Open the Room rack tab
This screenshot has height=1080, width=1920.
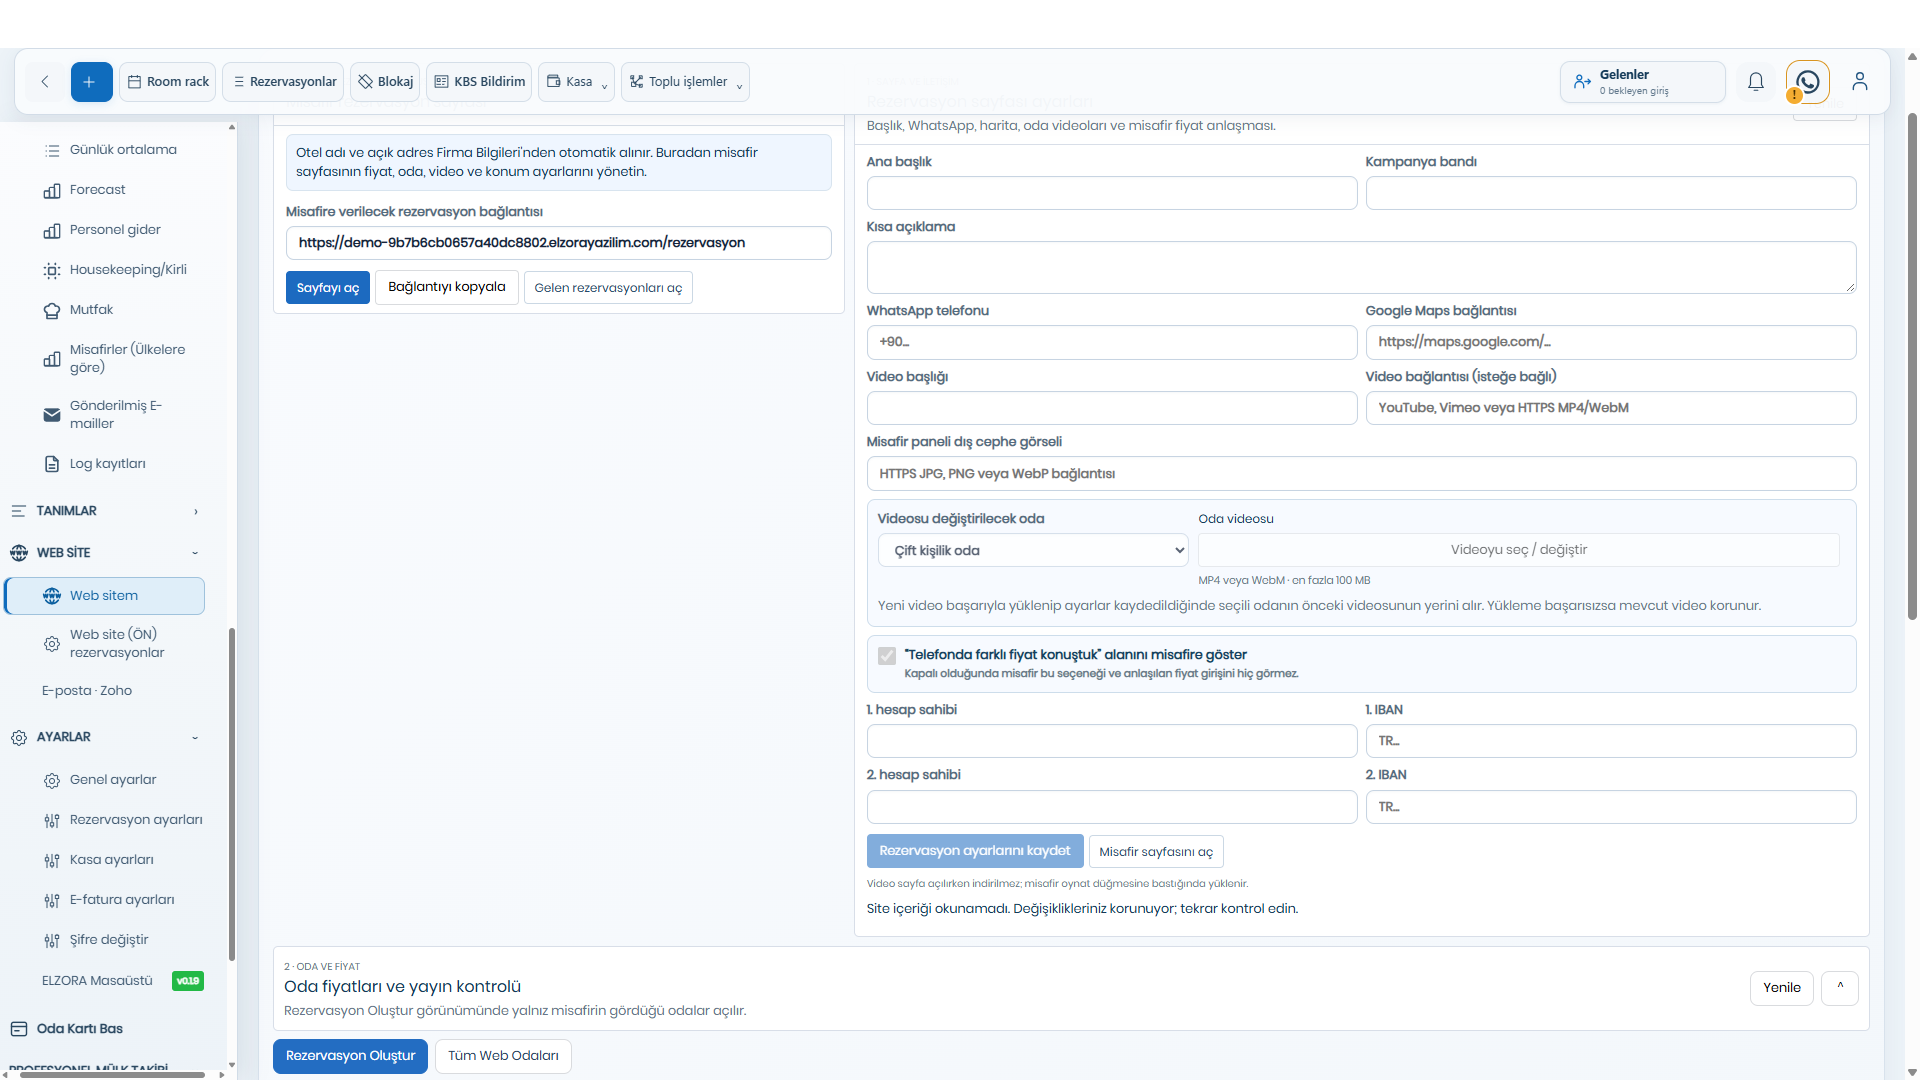point(169,82)
